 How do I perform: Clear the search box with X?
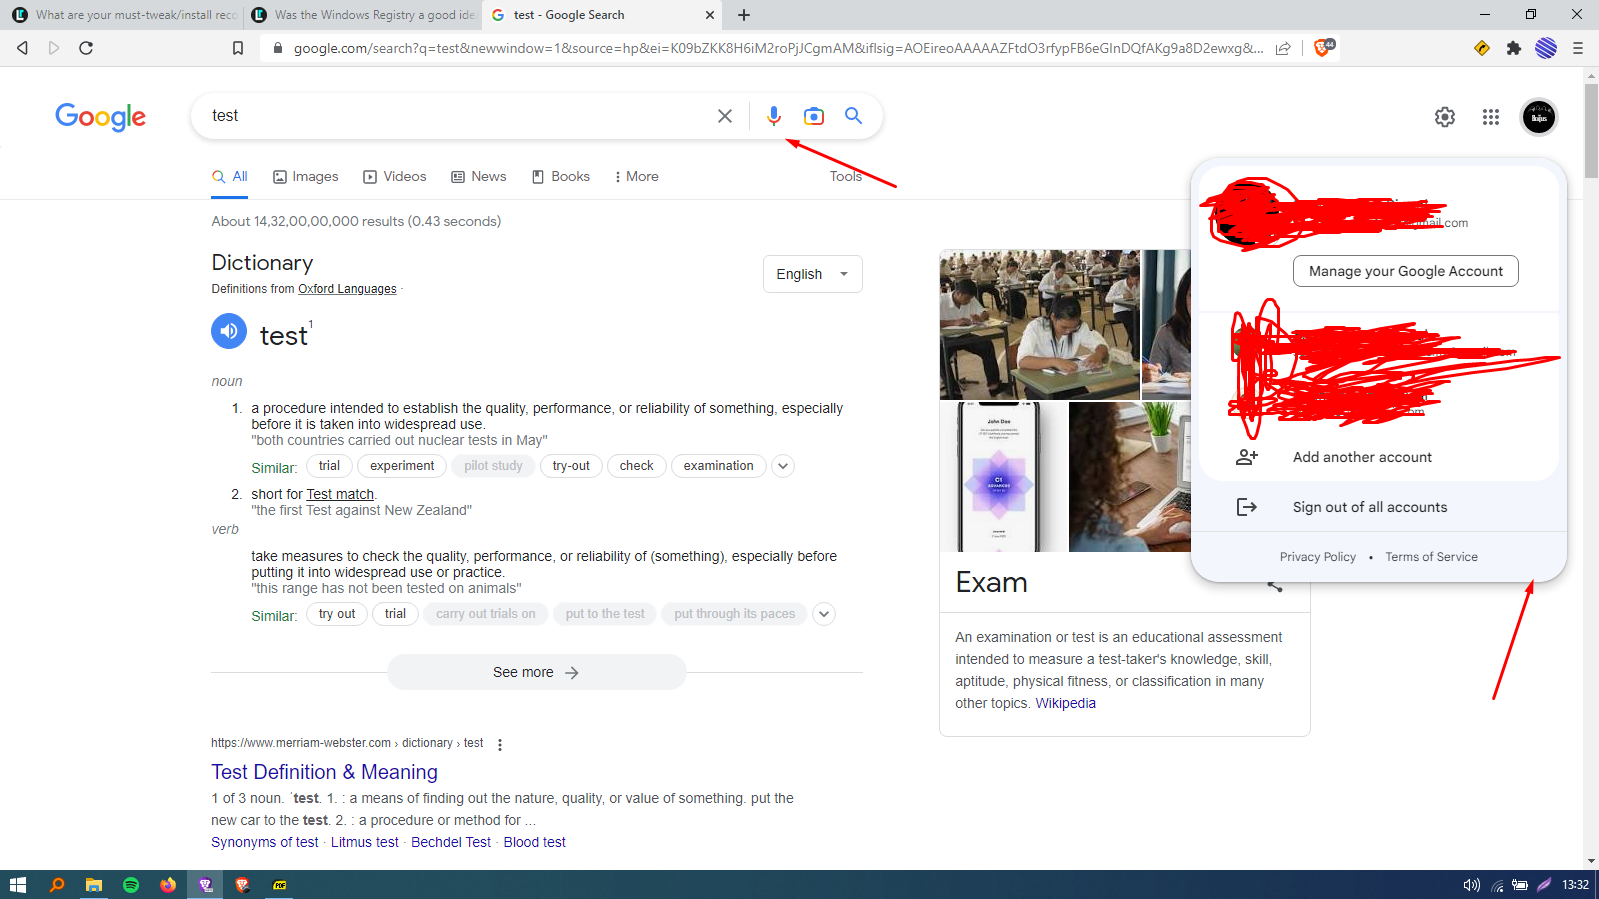pos(725,116)
